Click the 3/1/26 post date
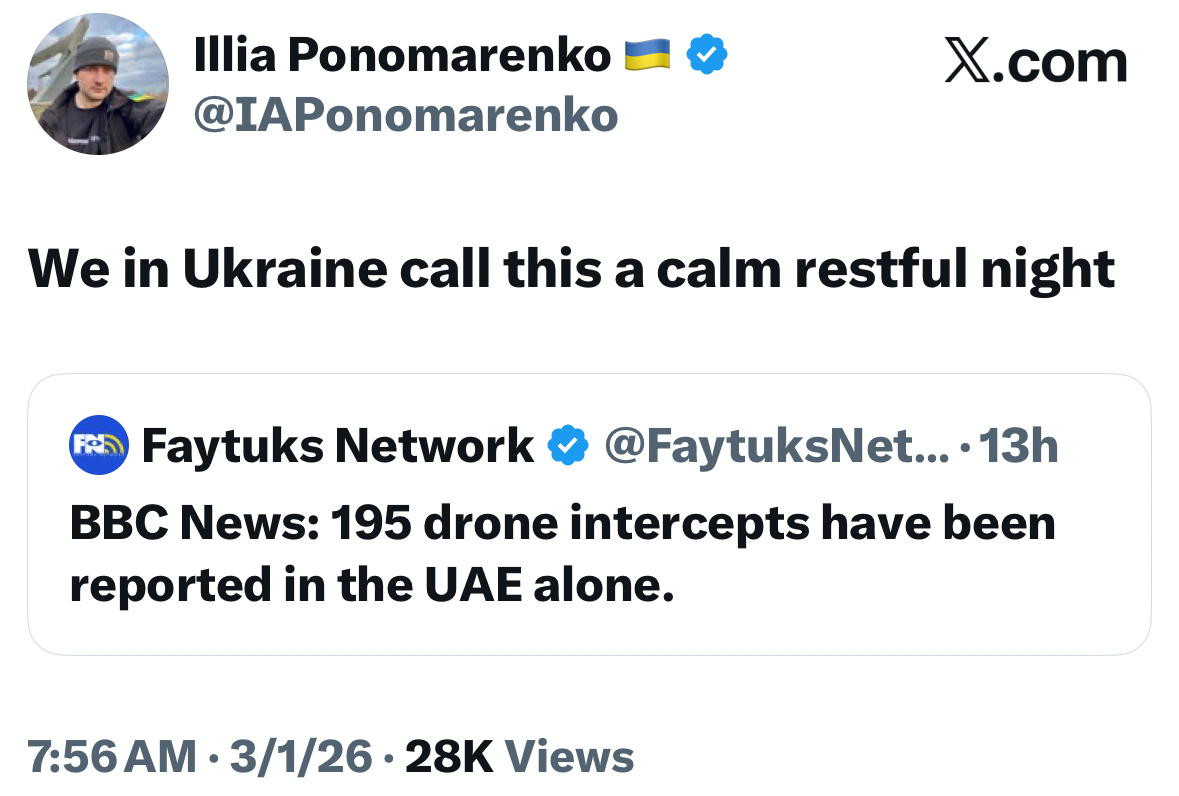The height and width of the screenshot is (796, 1179). (300, 756)
